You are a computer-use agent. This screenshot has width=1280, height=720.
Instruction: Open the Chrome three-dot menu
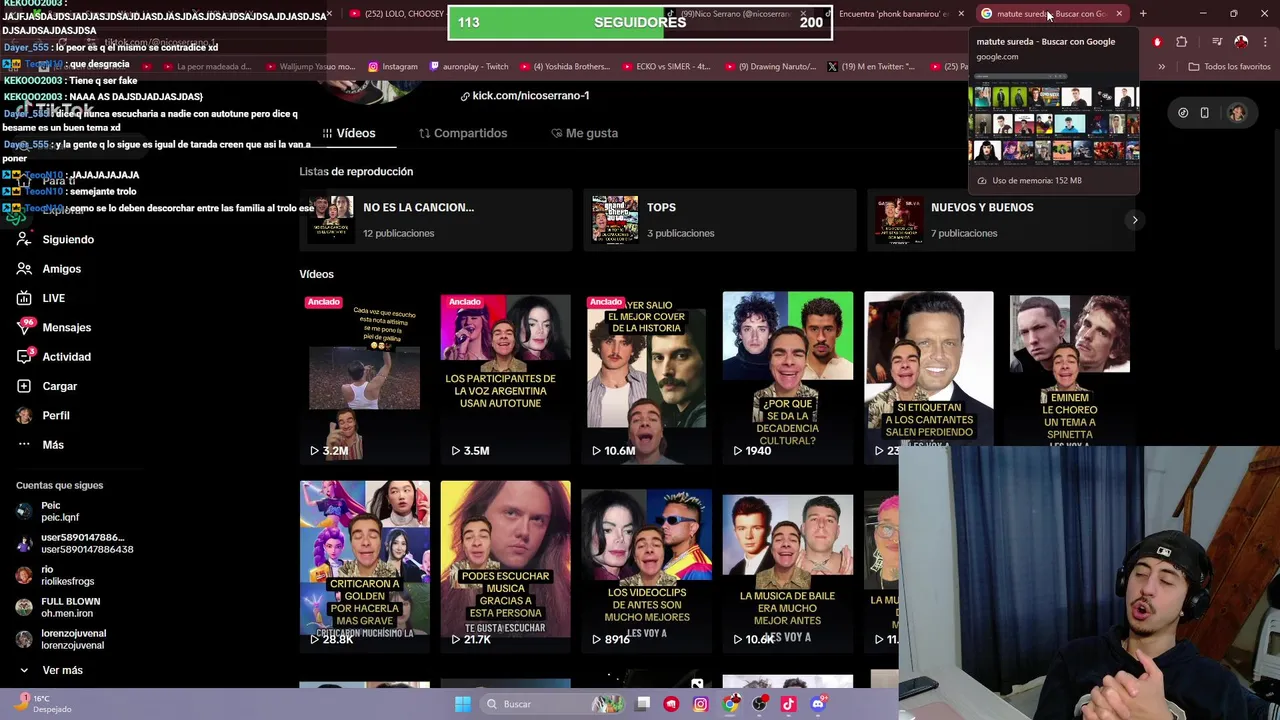[x=1264, y=42]
